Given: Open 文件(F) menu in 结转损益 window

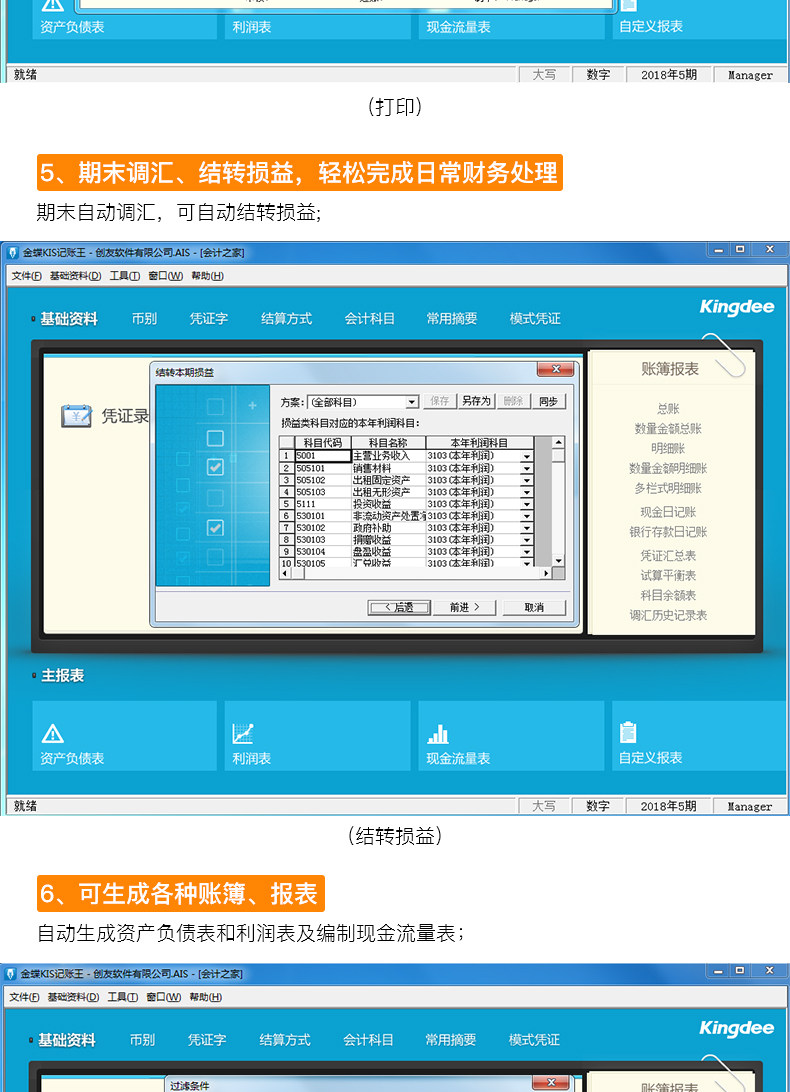Looking at the screenshot, I should point(26,276).
